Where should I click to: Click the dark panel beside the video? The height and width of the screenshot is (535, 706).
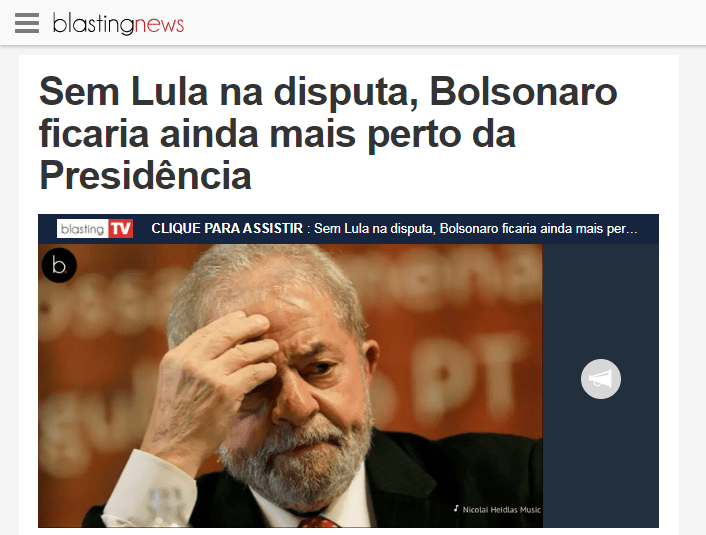[601, 385]
